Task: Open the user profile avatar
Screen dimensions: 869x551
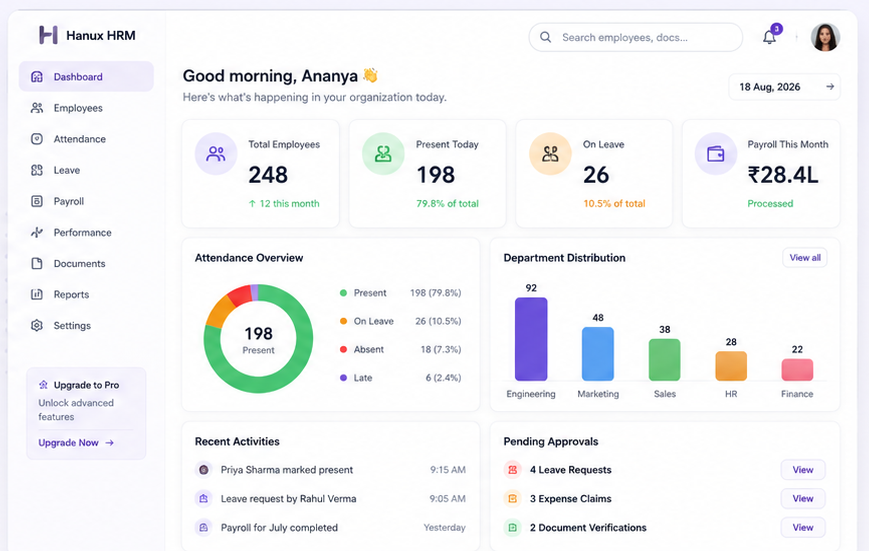Action: pos(825,37)
